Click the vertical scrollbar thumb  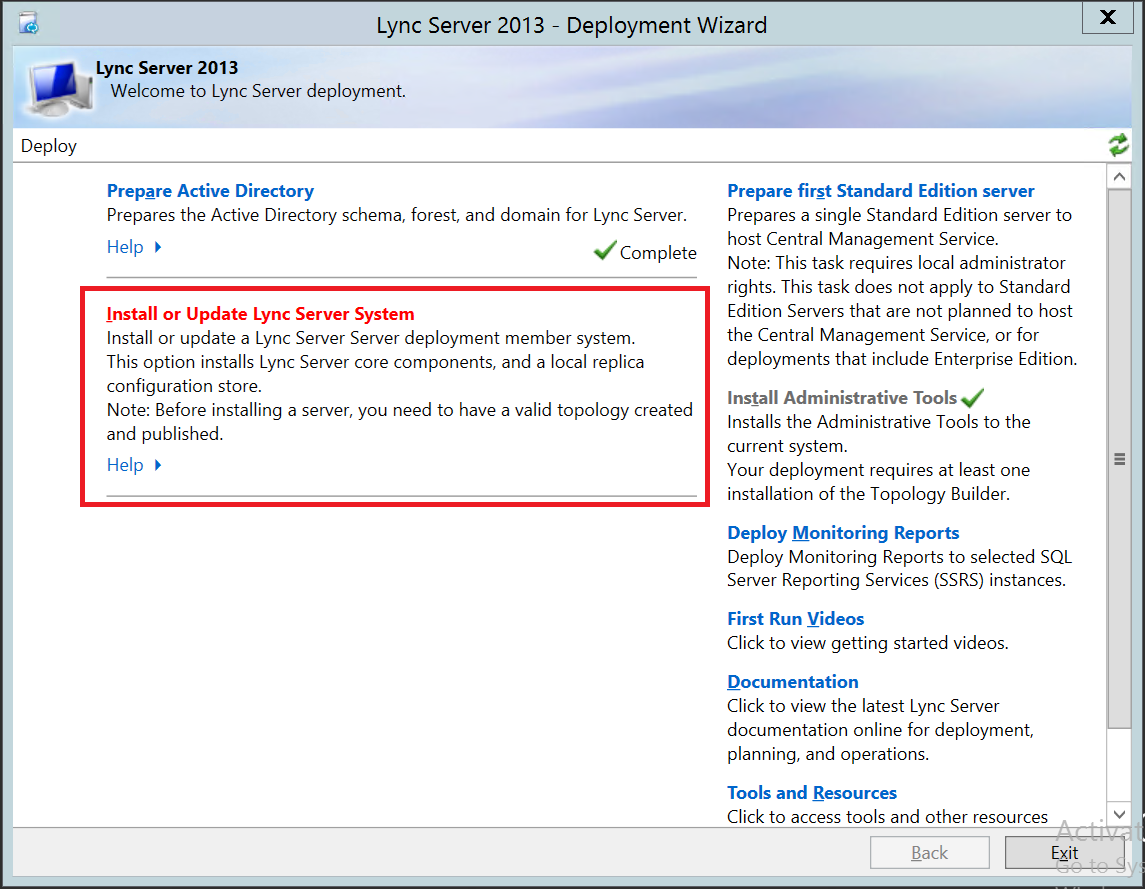[1119, 459]
